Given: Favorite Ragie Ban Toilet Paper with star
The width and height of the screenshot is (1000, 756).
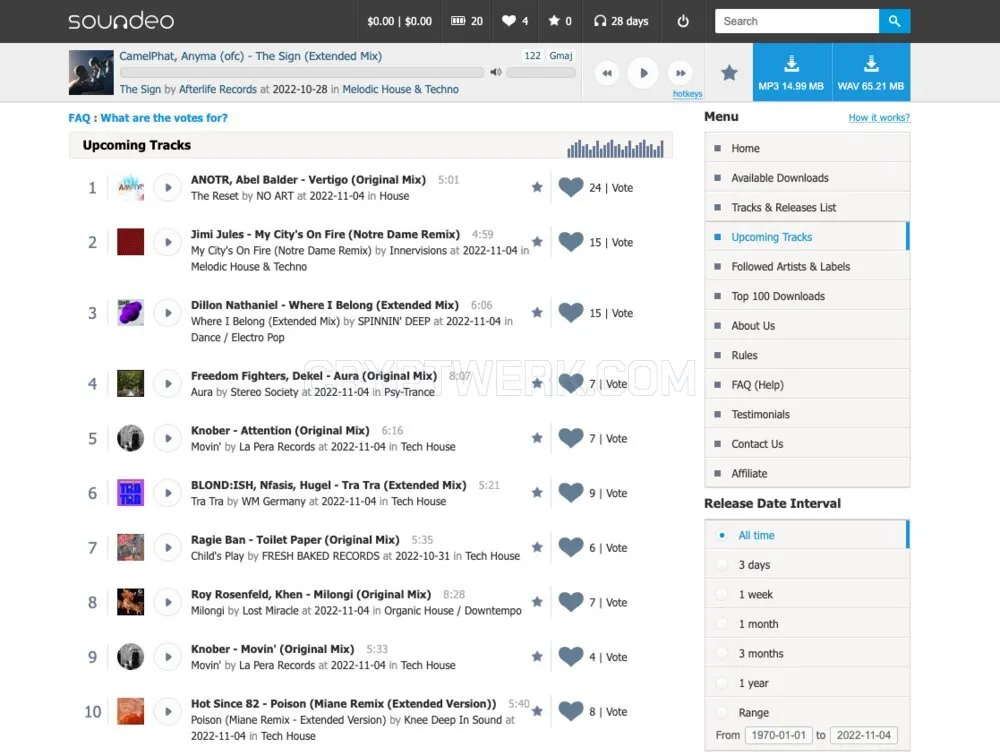Looking at the screenshot, I should 537,547.
